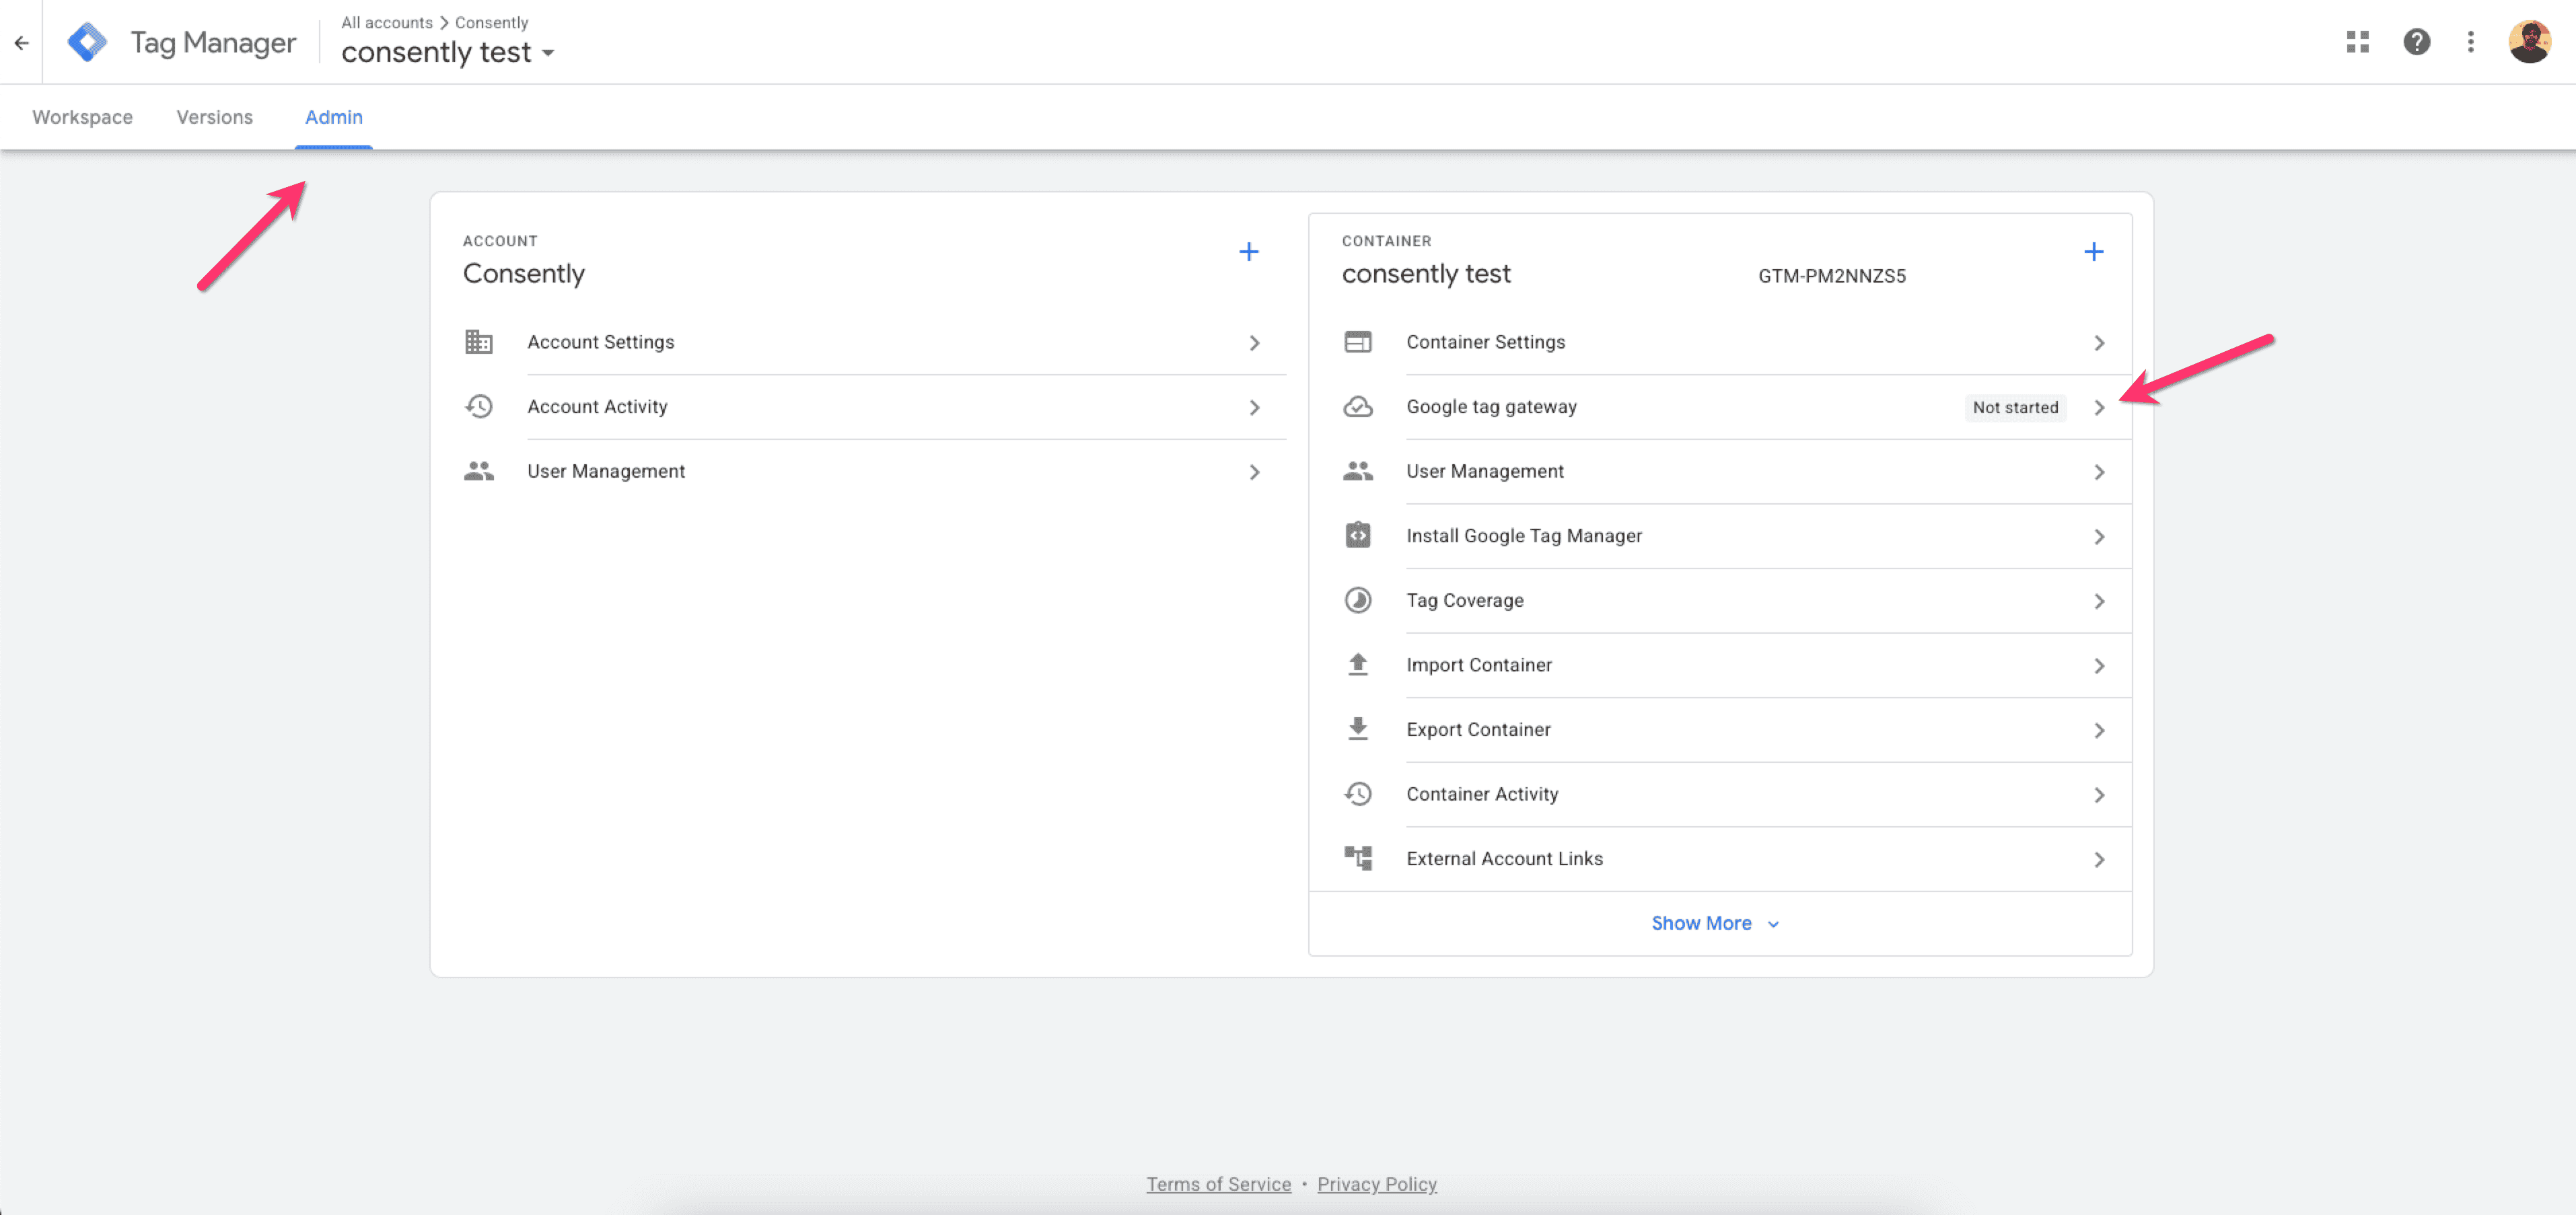
Task: Open Import Container row label
Action: point(1479,665)
